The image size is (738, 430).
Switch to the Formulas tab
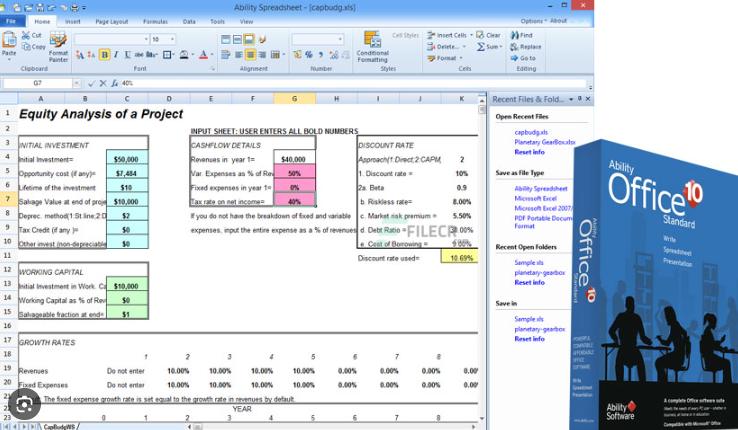[155, 22]
